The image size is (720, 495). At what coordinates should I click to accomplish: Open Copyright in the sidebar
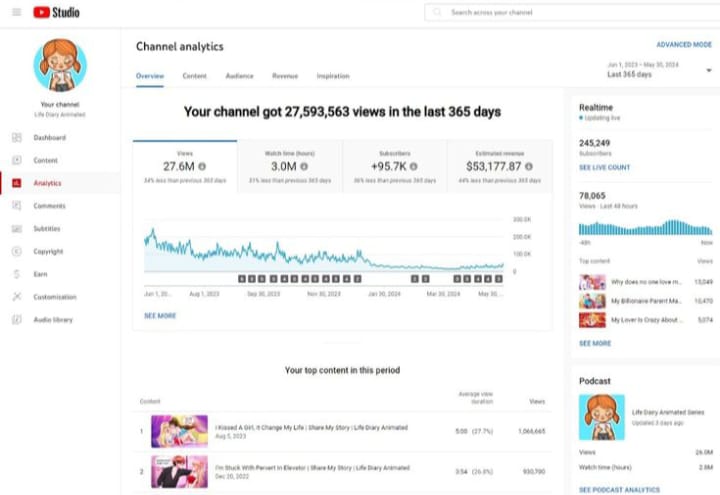[x=48, y=252]
